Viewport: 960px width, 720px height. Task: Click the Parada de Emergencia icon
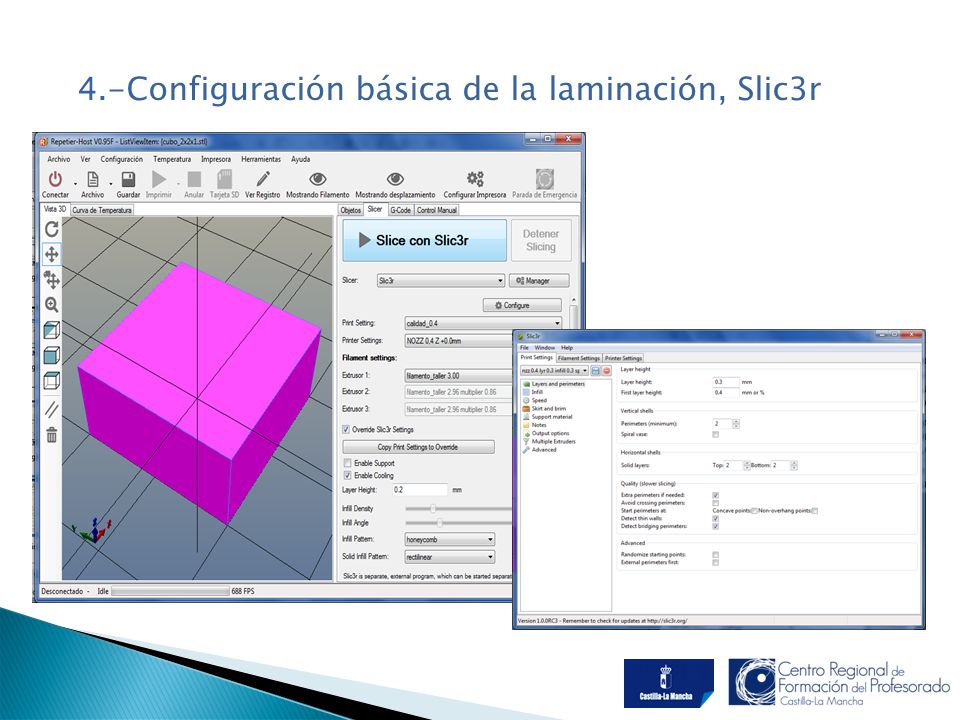click(544, 179)
